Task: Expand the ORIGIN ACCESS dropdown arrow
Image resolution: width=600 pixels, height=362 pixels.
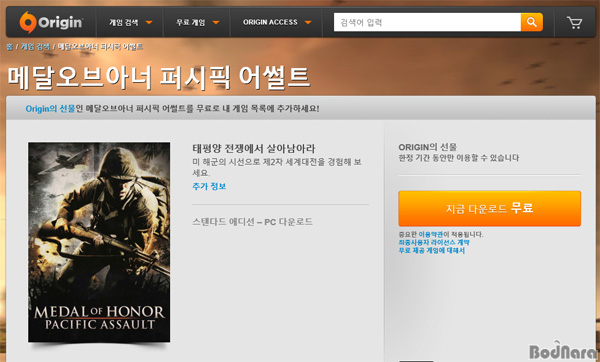Action: [308, 23]
